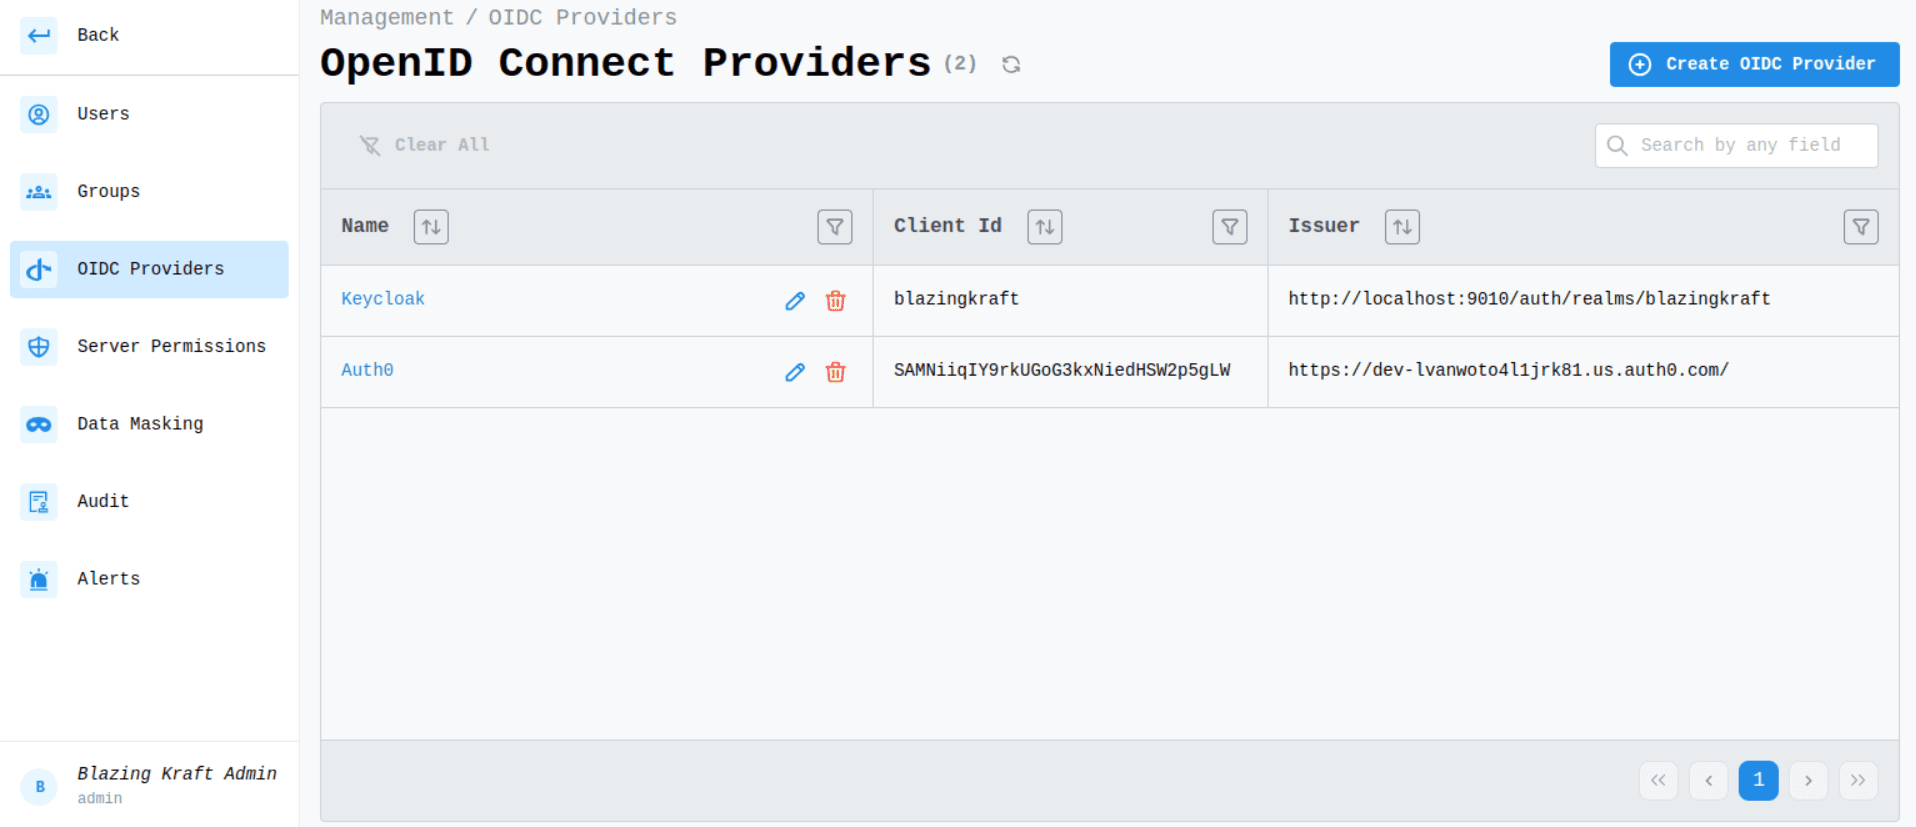Sort table by Name column
1916x827 pixels.
pyautogui.click(x=431, y=227)
